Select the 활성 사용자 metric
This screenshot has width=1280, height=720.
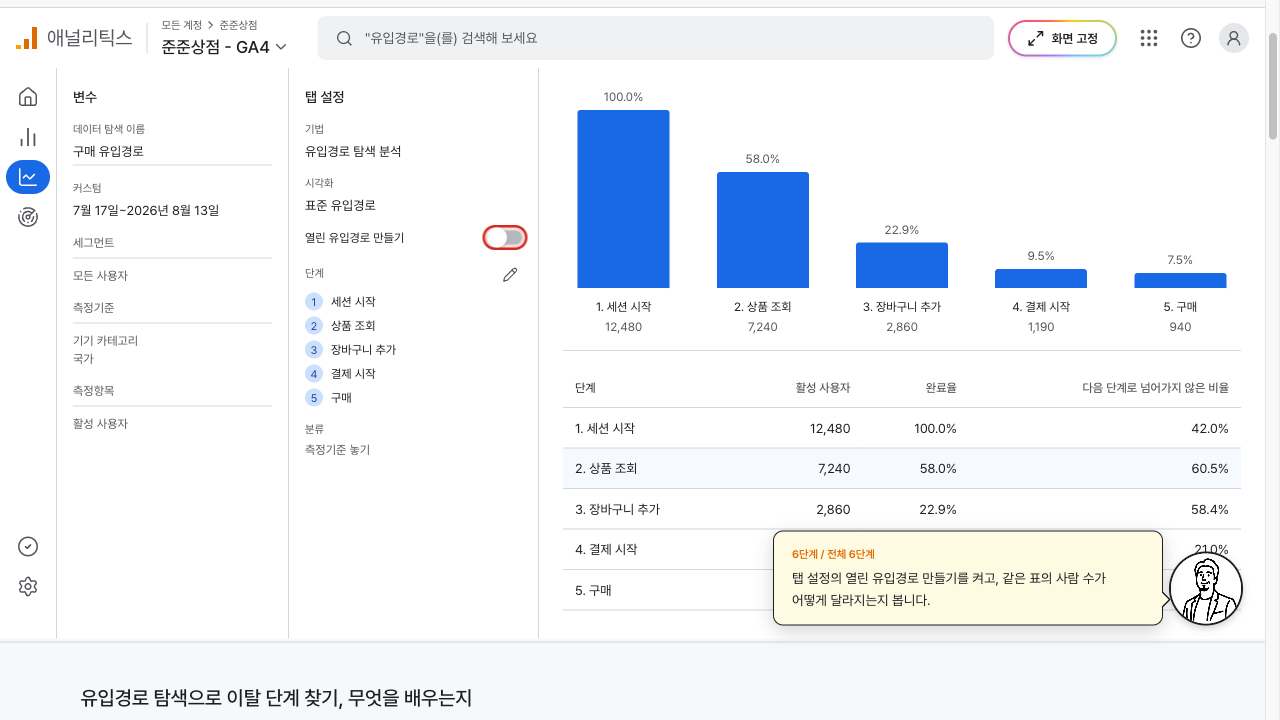(100, 424)
